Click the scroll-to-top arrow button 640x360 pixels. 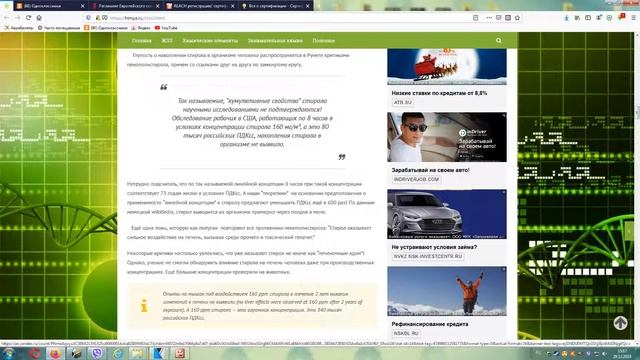point(620,323)
